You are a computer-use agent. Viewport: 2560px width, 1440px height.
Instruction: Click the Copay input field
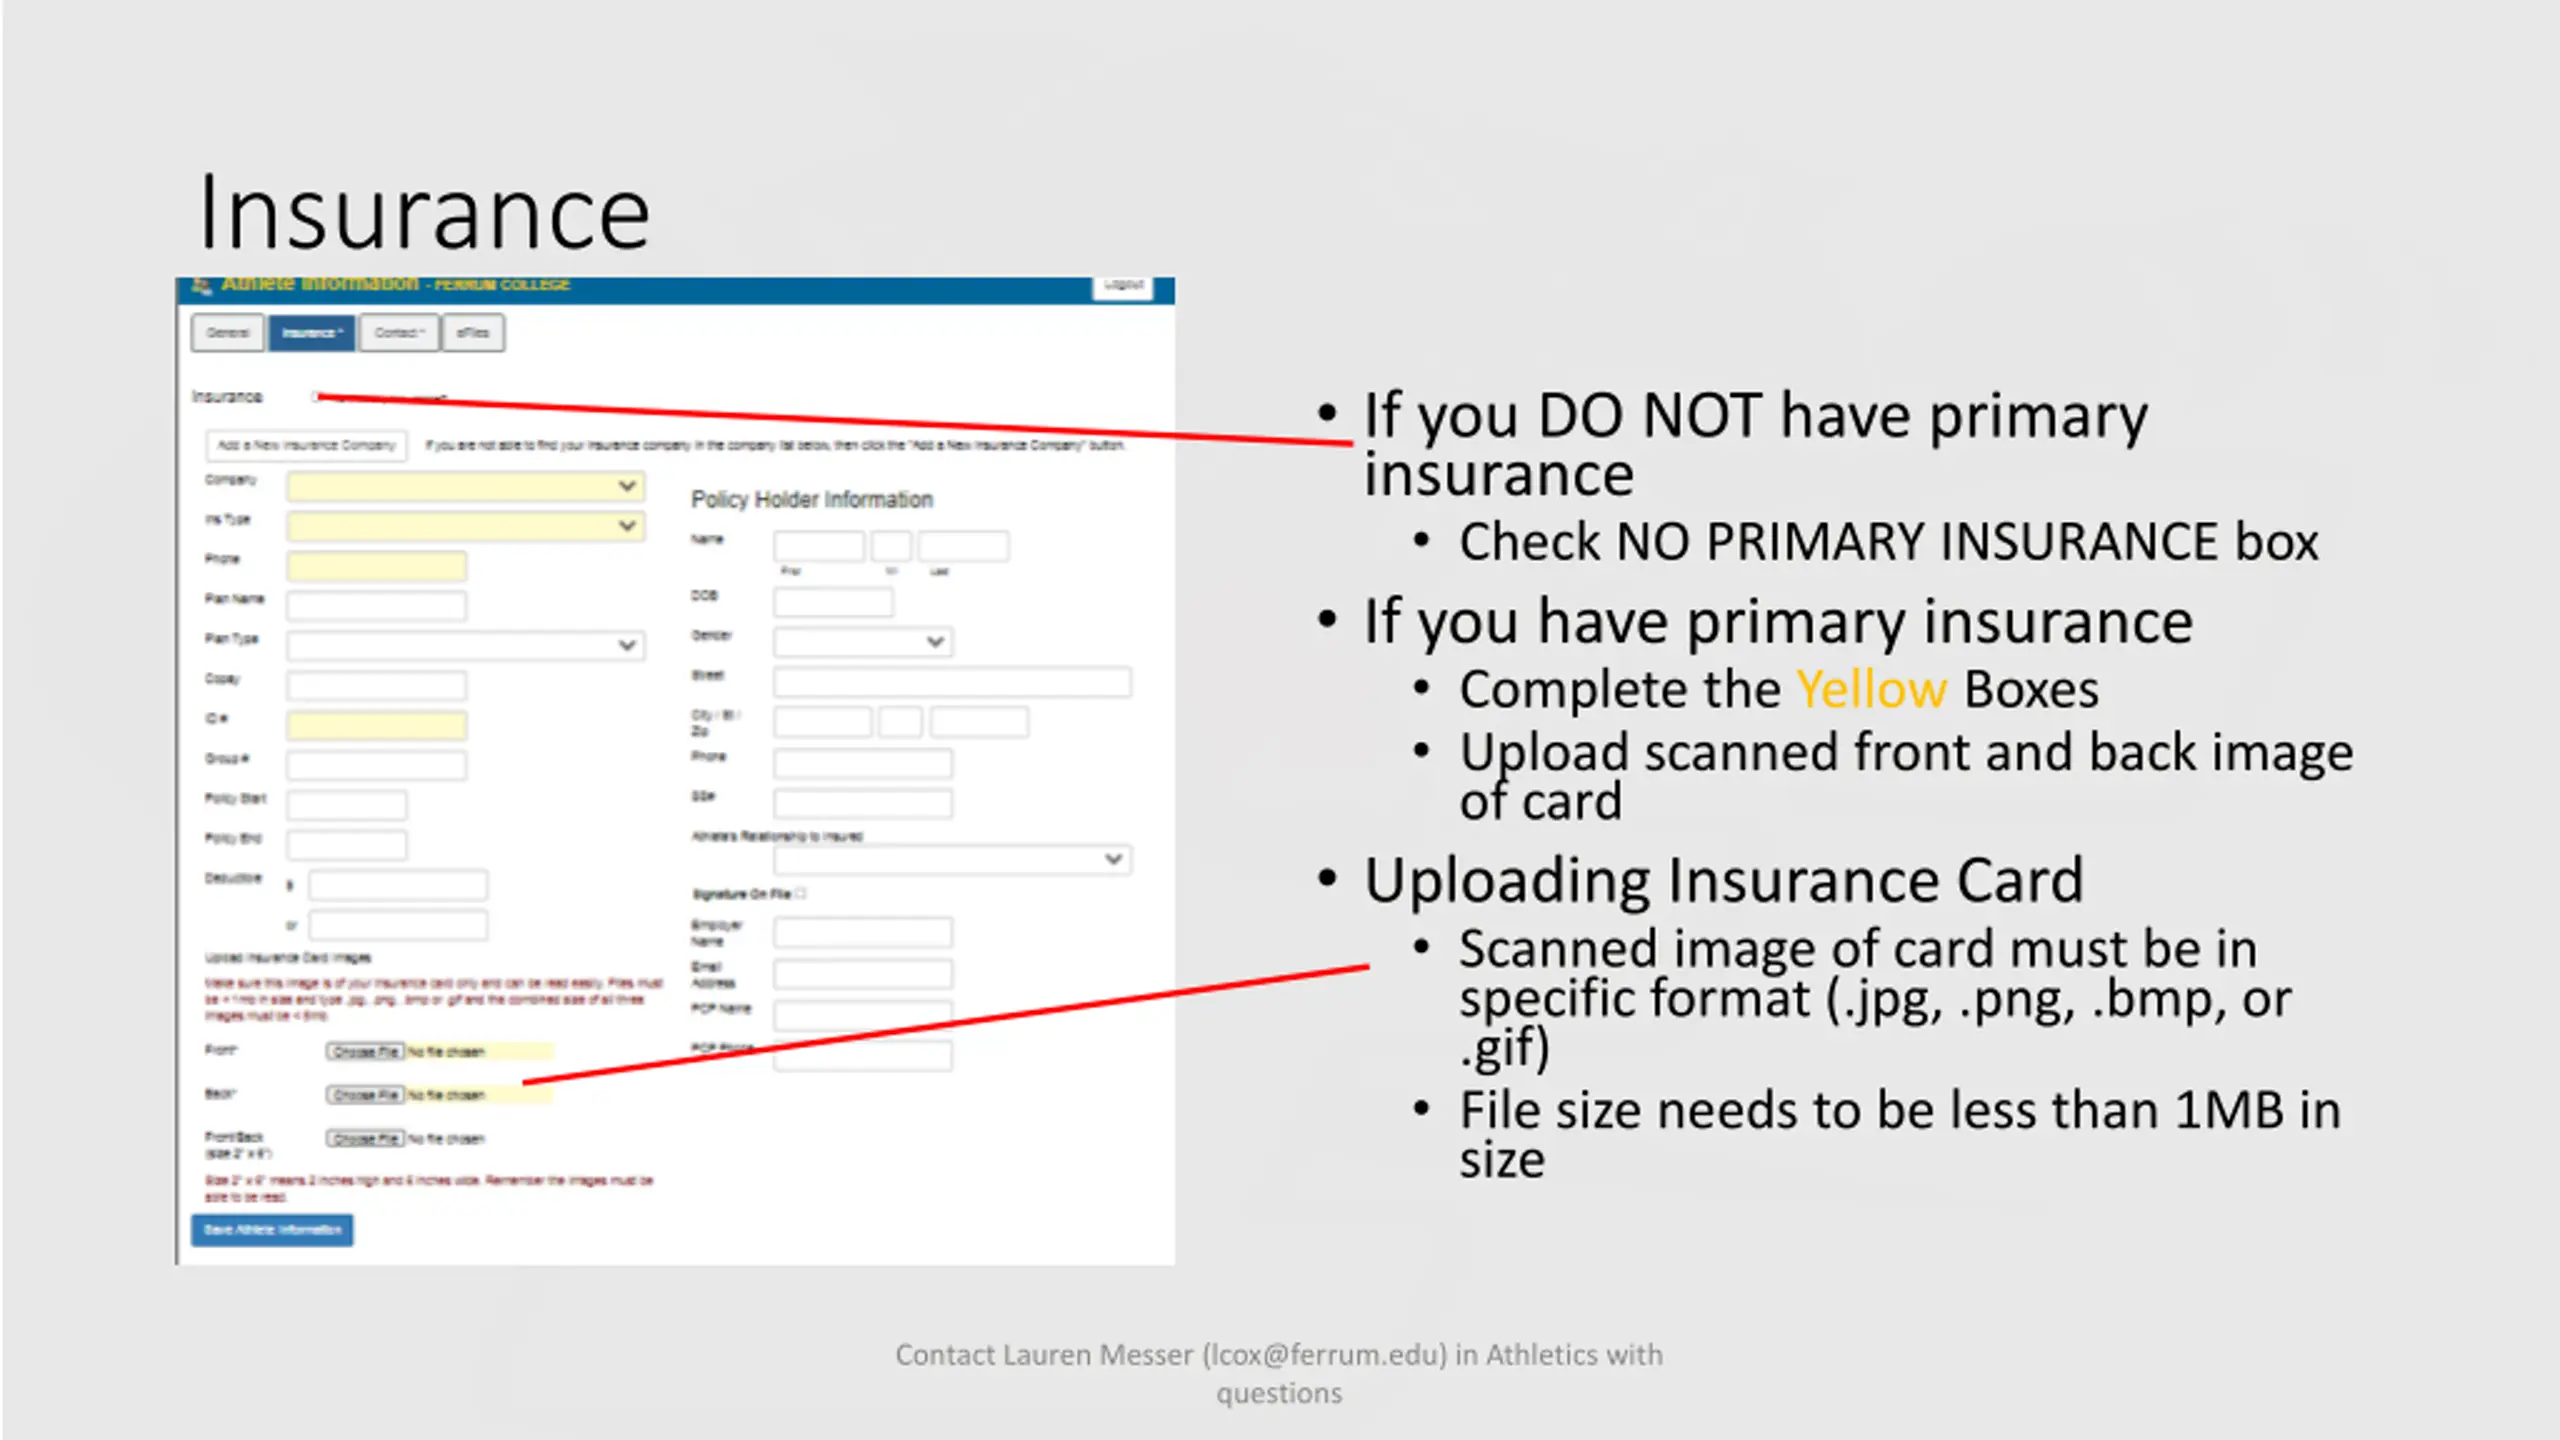pos(376,685)
